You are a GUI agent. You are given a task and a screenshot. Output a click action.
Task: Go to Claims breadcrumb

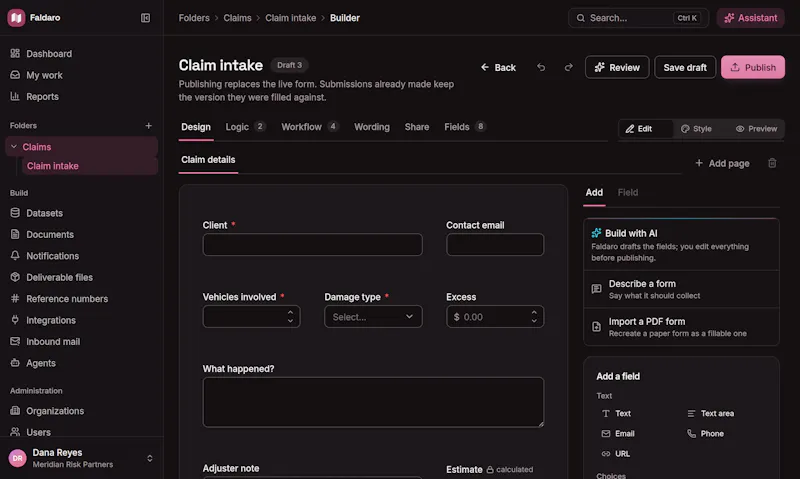point(237,18)
